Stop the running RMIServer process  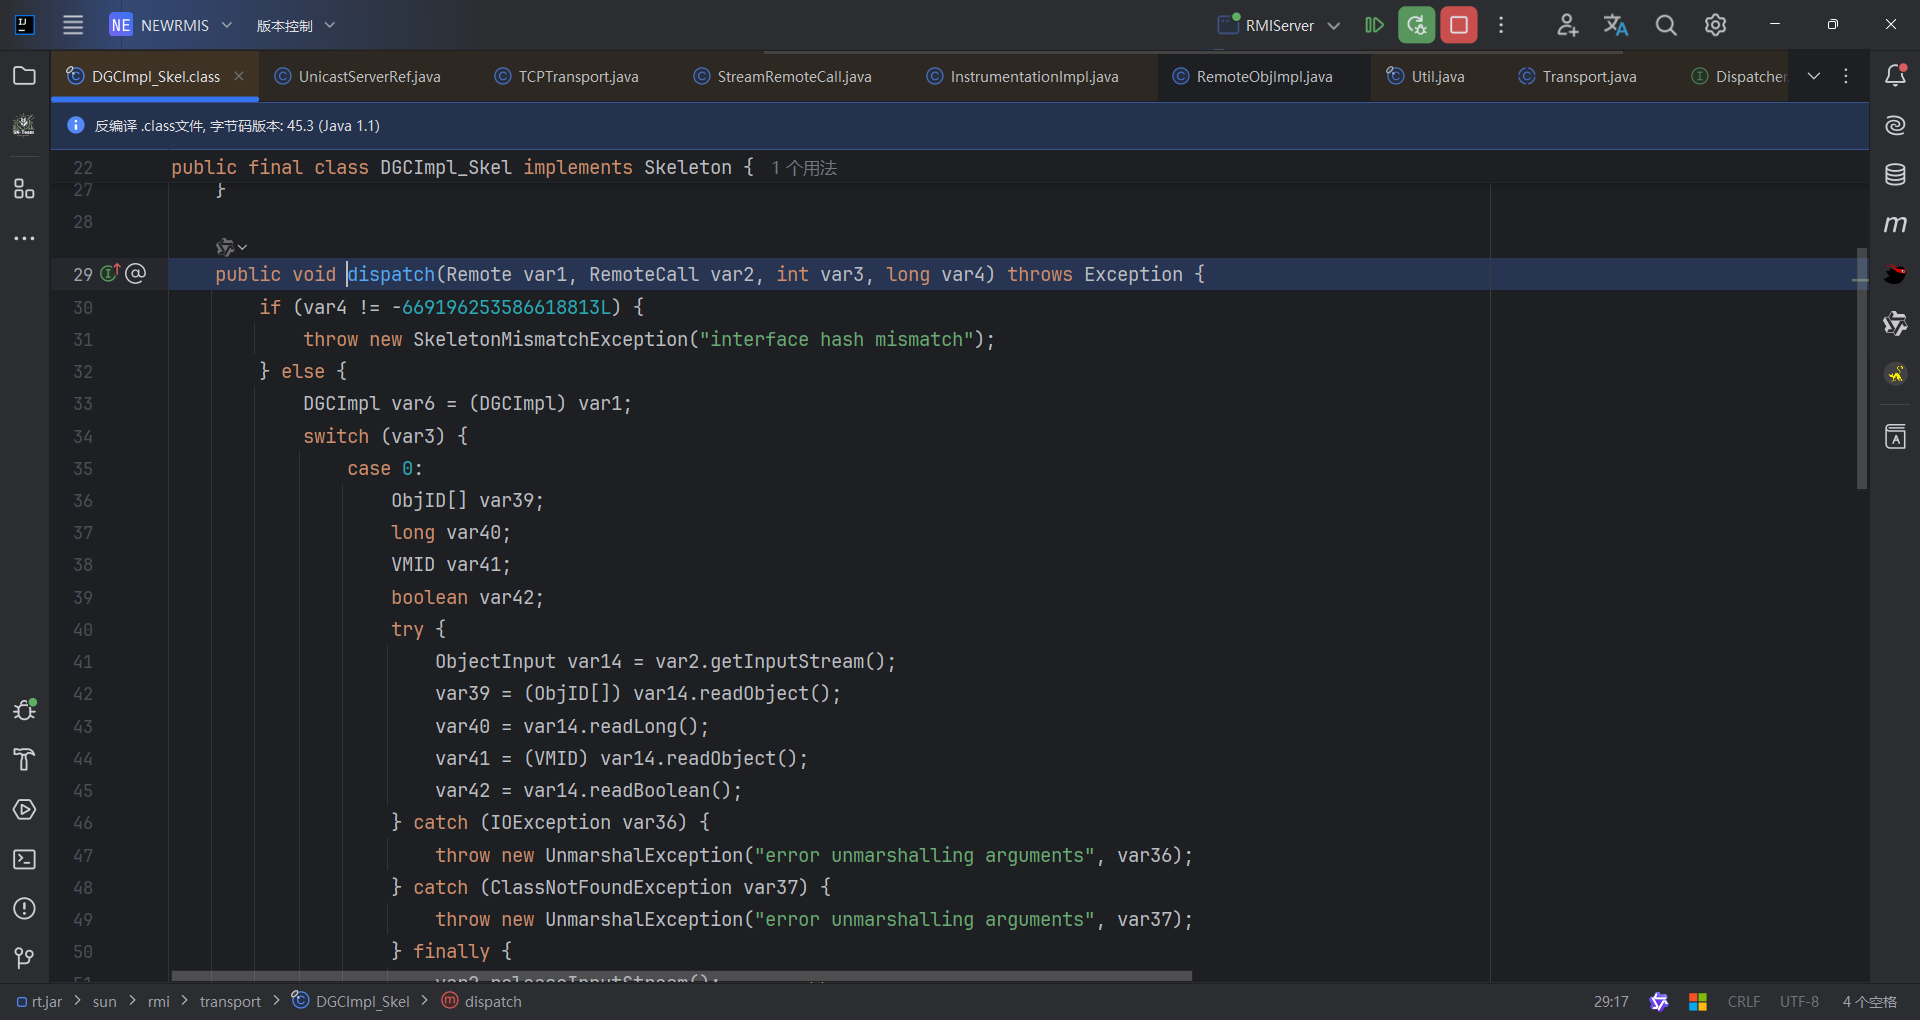pyautogui.click(x=1459, y=25)
